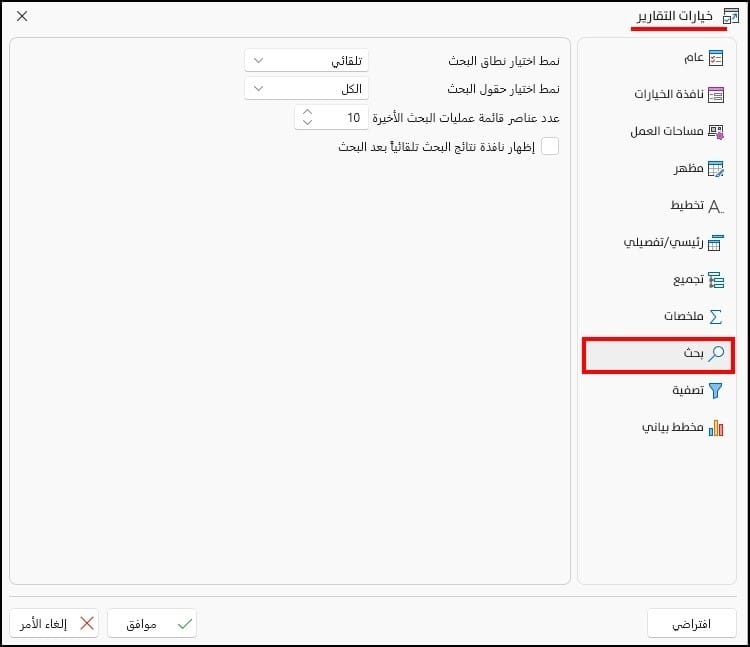Close the report options dialog
750x647 pixels.
coord(22,16)
